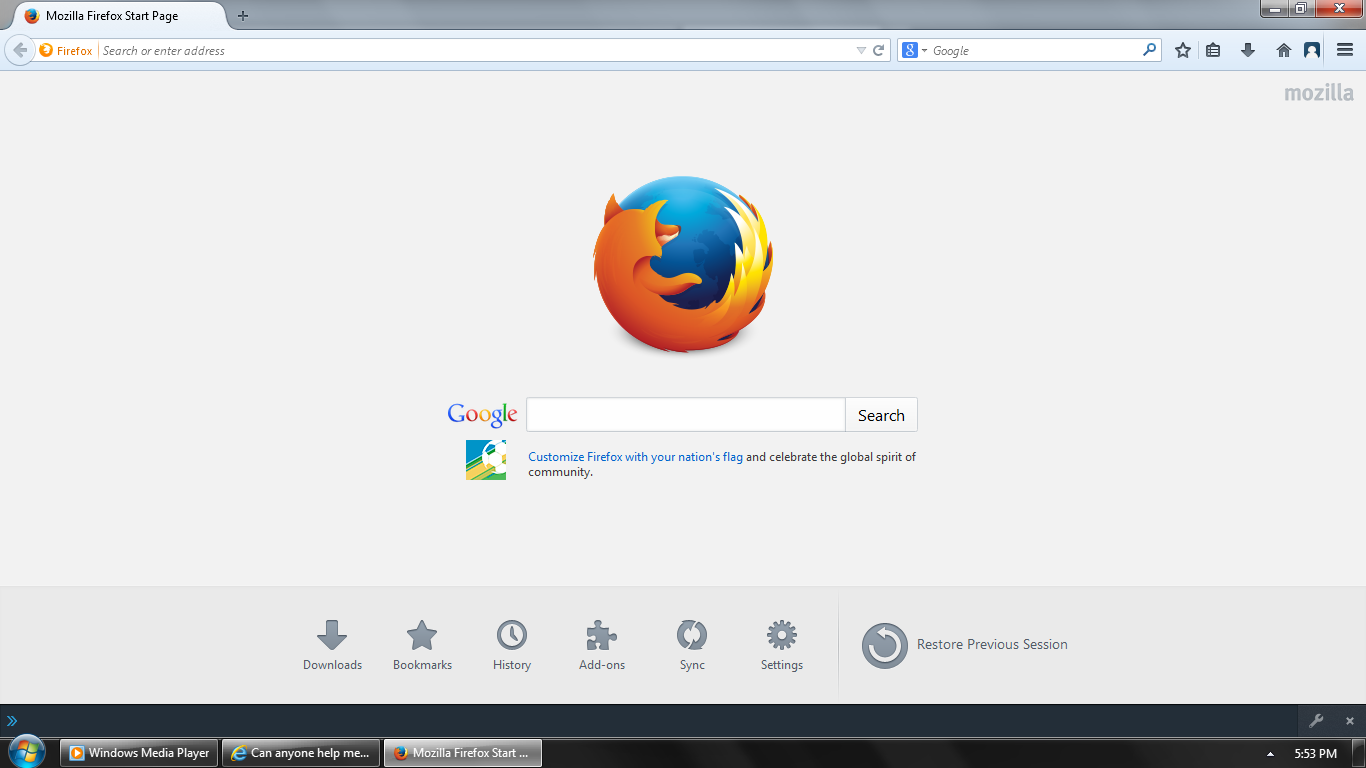Focus the developer toolbar command line

[660, 720]
